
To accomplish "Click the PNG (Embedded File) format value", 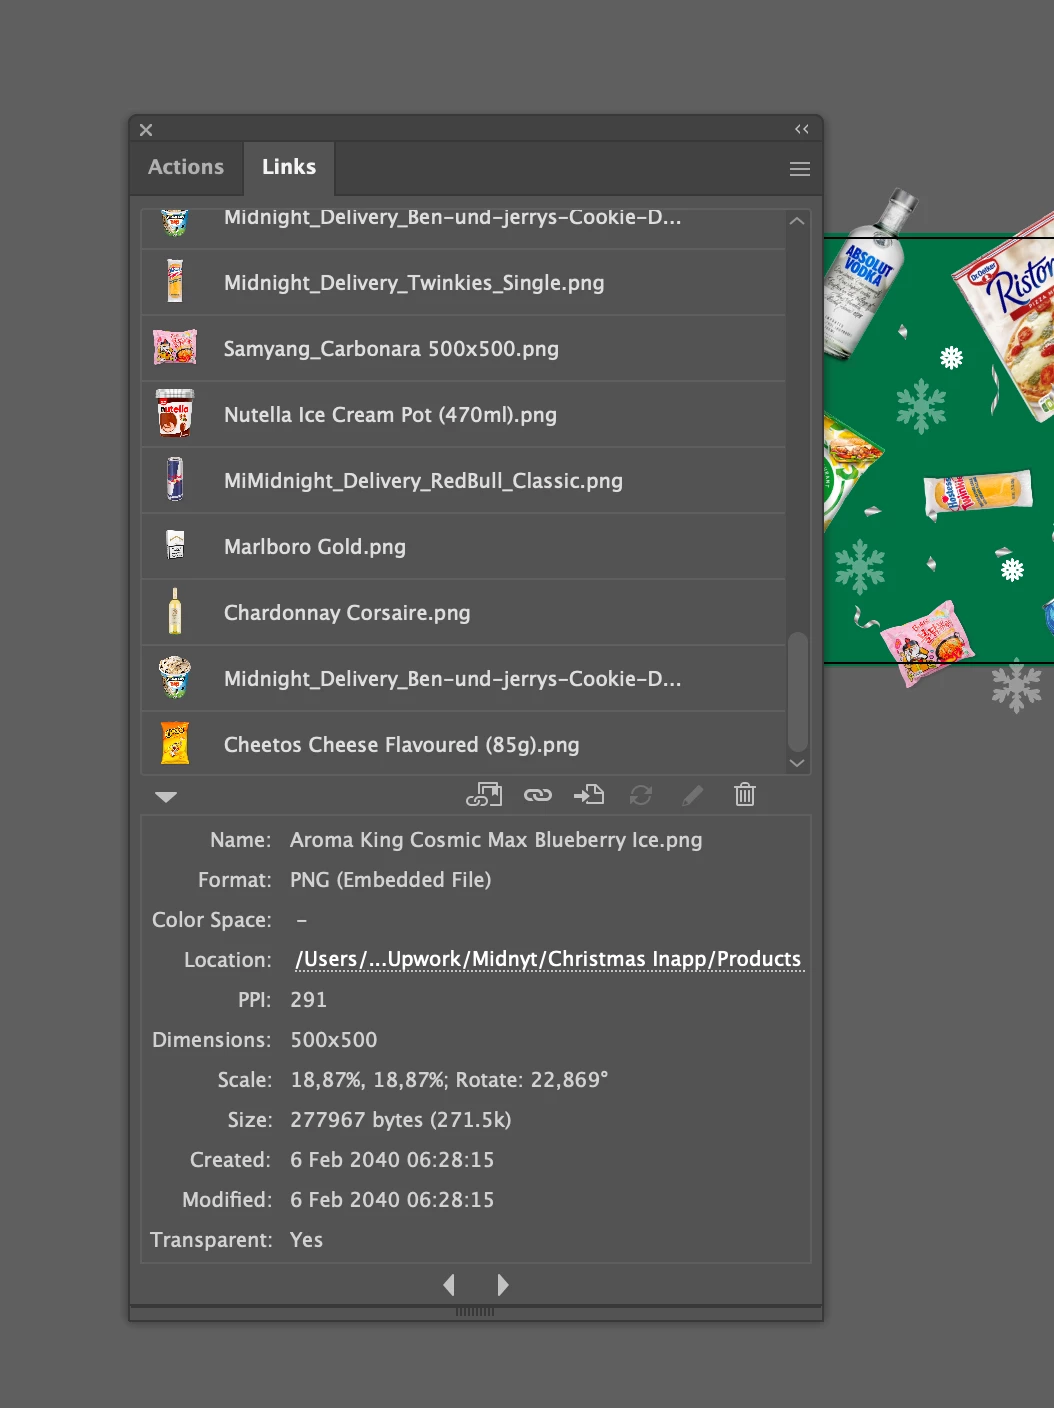I will (390, 880).
